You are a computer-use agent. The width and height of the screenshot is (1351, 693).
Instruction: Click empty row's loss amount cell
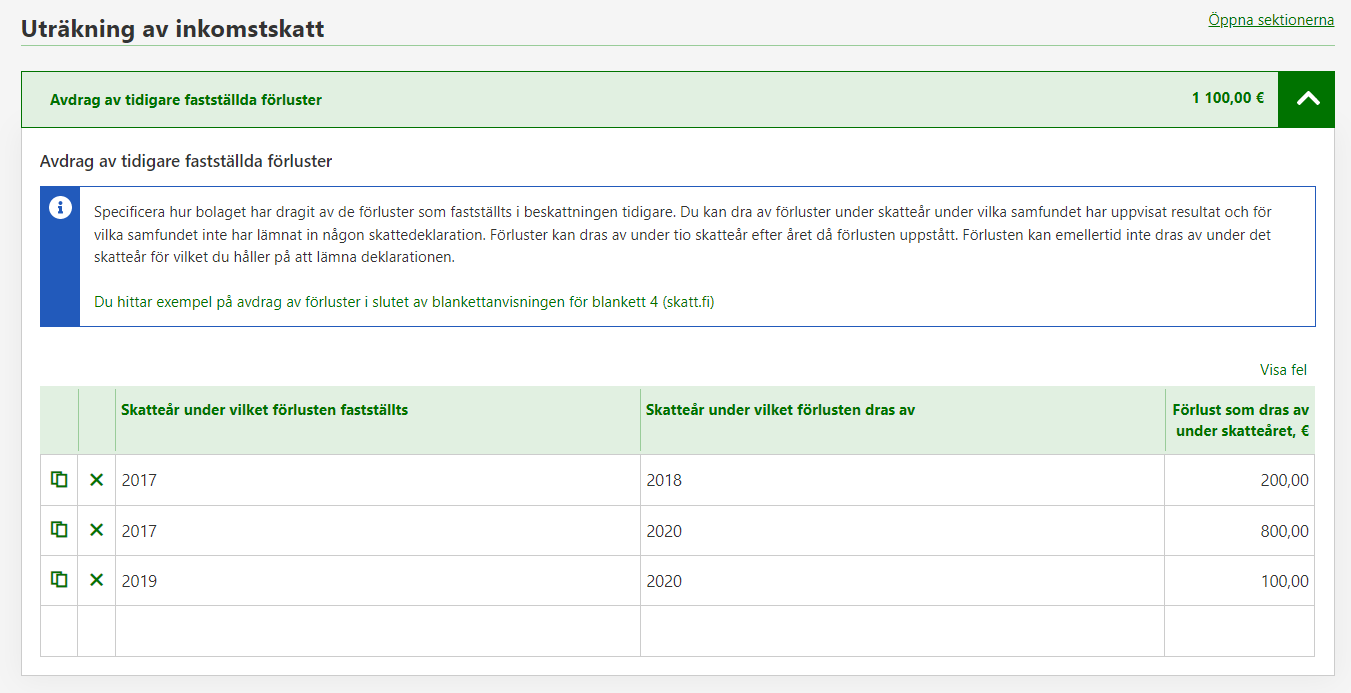1239,631
